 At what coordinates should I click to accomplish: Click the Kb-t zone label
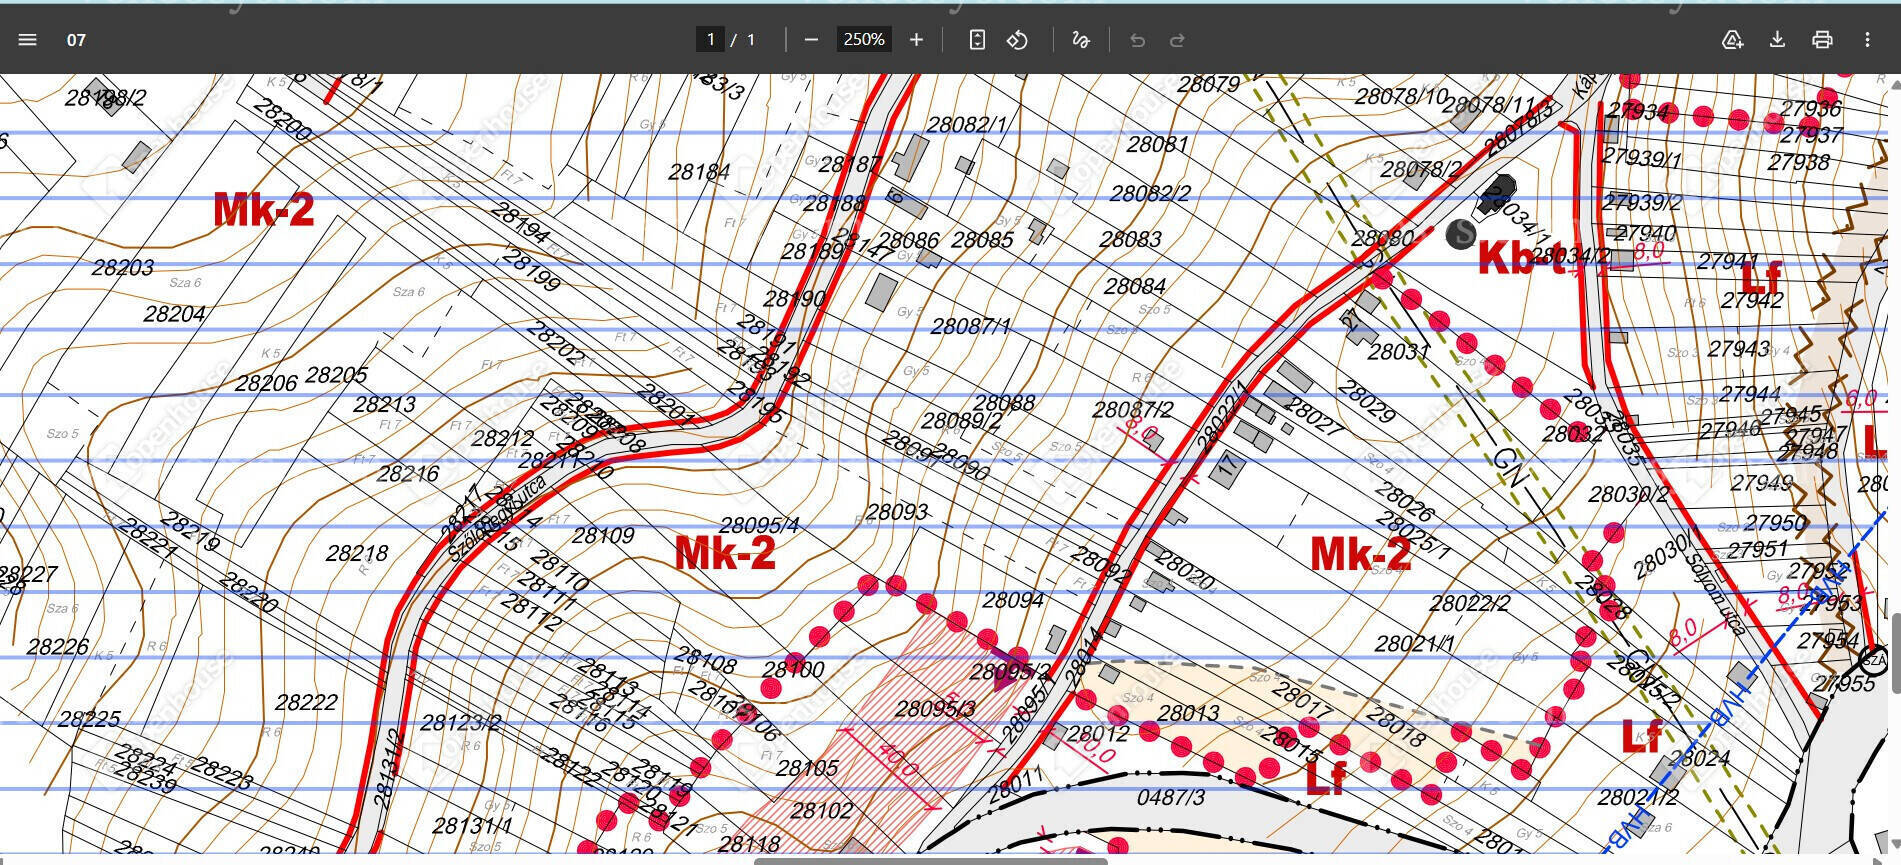(1522, 257)
